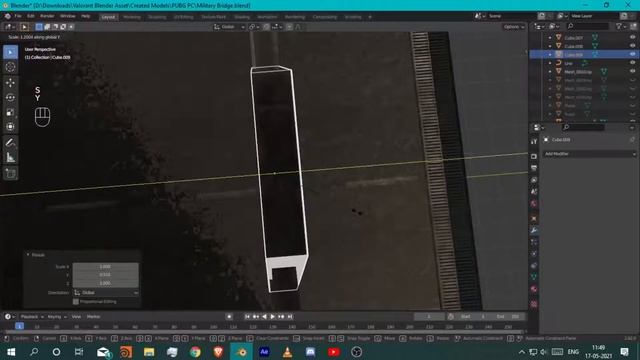Open the Tool properties tab
This screenshot has width=640, height=360.
[x=534, y=141]
